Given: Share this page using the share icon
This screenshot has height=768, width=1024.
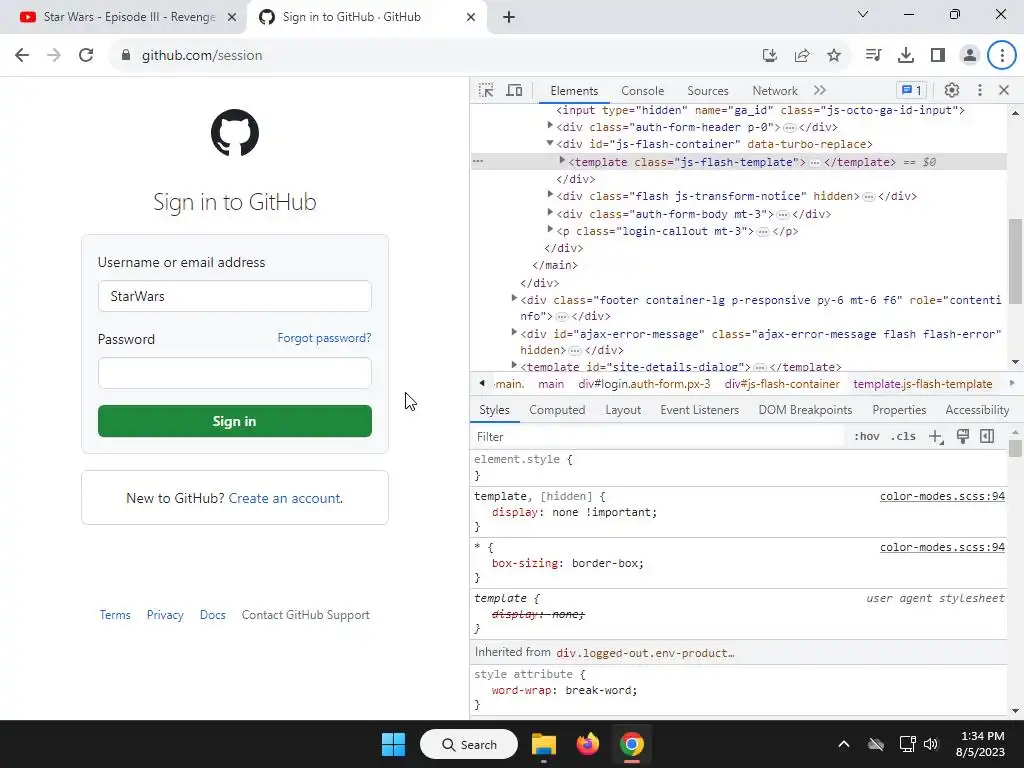Looking at the screenshot, I should click(x=802, y=55).
